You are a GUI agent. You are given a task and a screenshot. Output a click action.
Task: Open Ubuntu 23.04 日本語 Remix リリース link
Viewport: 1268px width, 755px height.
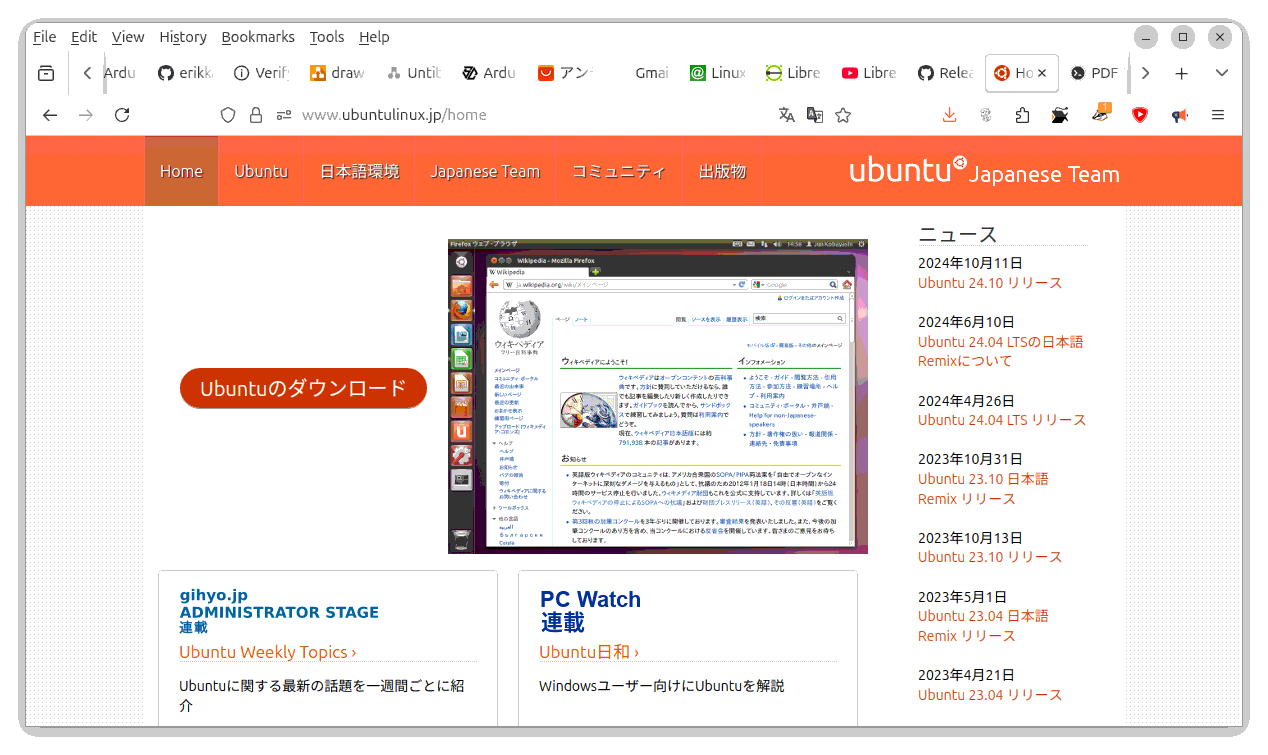click(983, 625)
